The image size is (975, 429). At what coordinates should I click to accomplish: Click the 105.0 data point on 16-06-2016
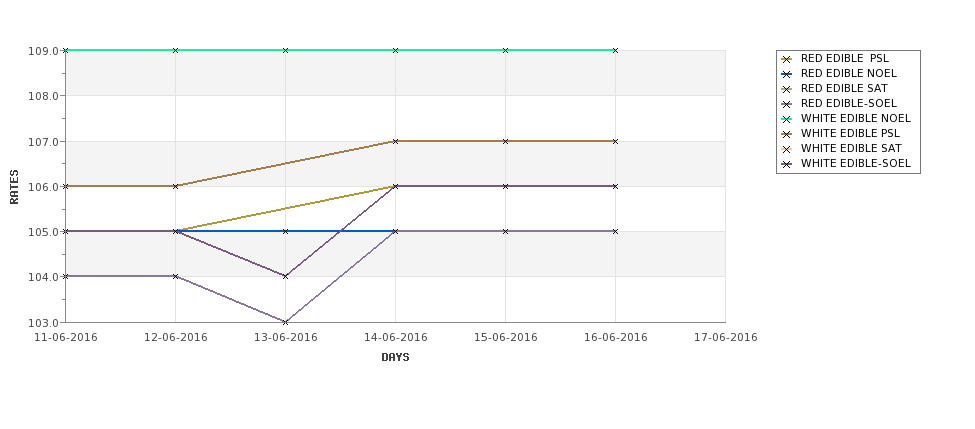point(615,231)
